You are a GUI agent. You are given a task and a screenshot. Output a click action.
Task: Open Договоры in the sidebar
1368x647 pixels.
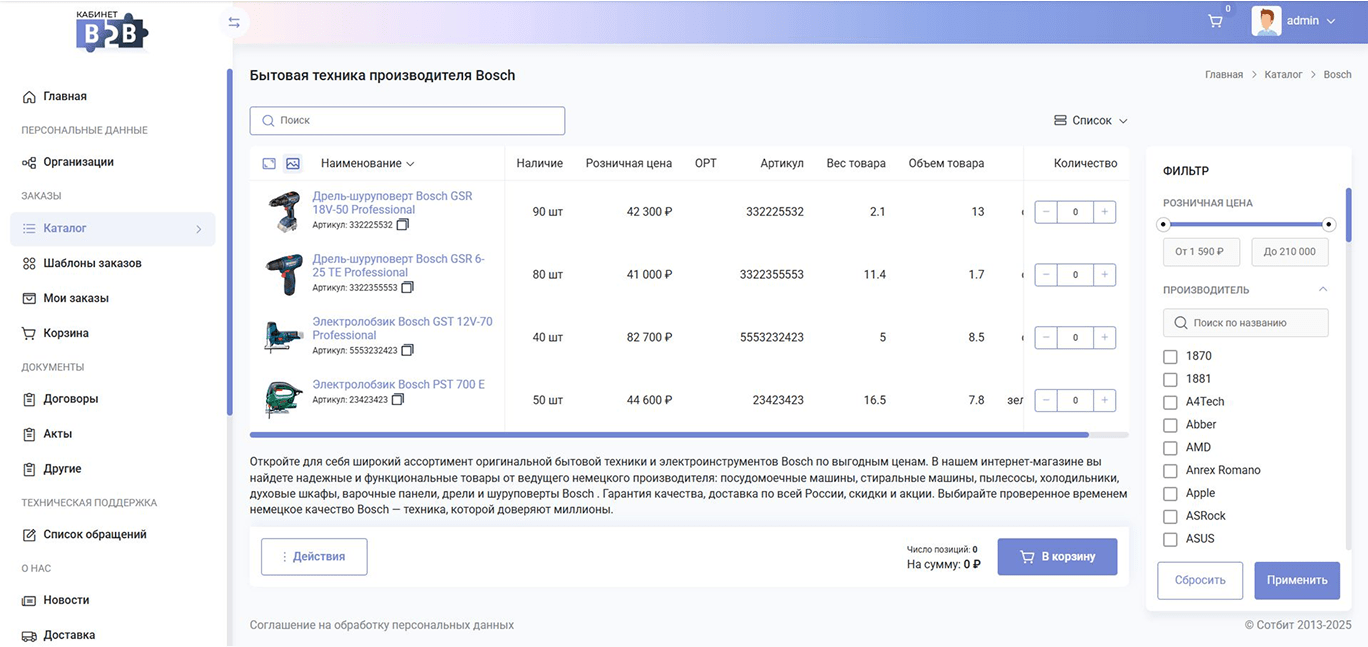[71, 399]
